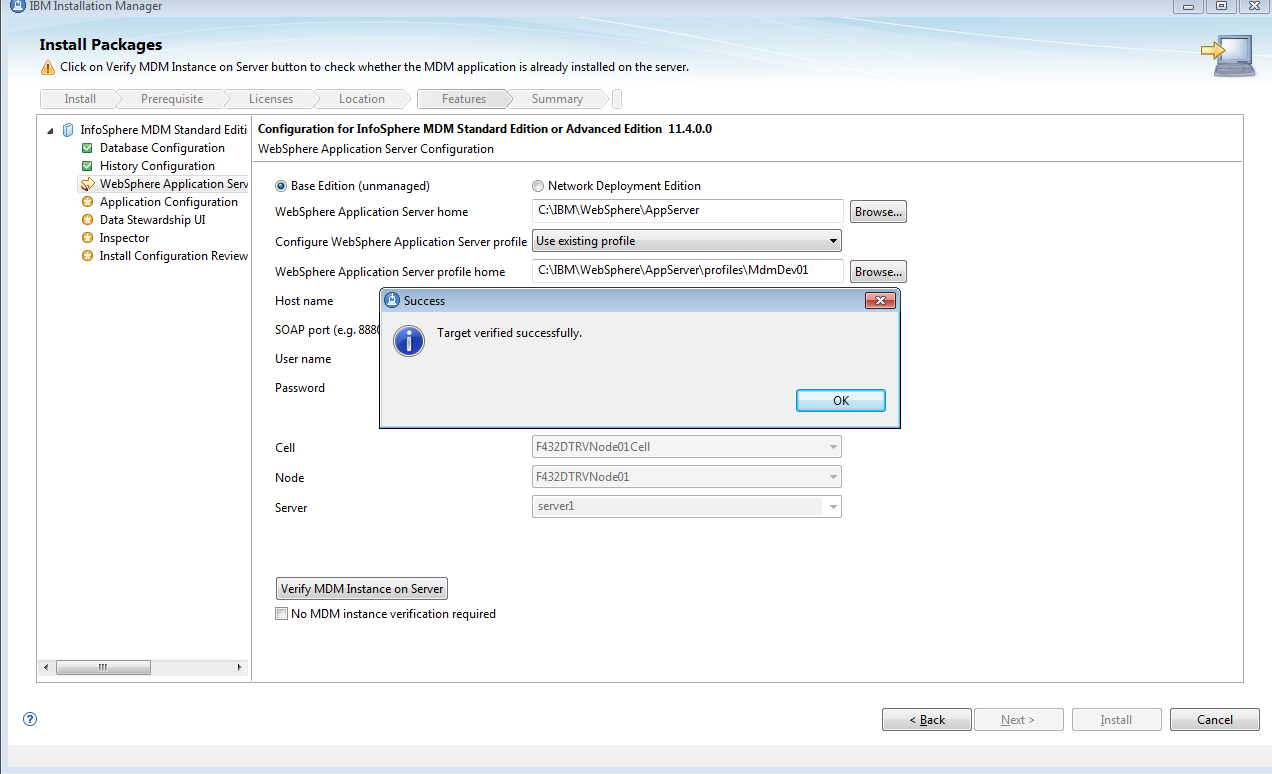1272x774 pixels.
Task: Click Browse for profile home path
Action: coord(879,272)
